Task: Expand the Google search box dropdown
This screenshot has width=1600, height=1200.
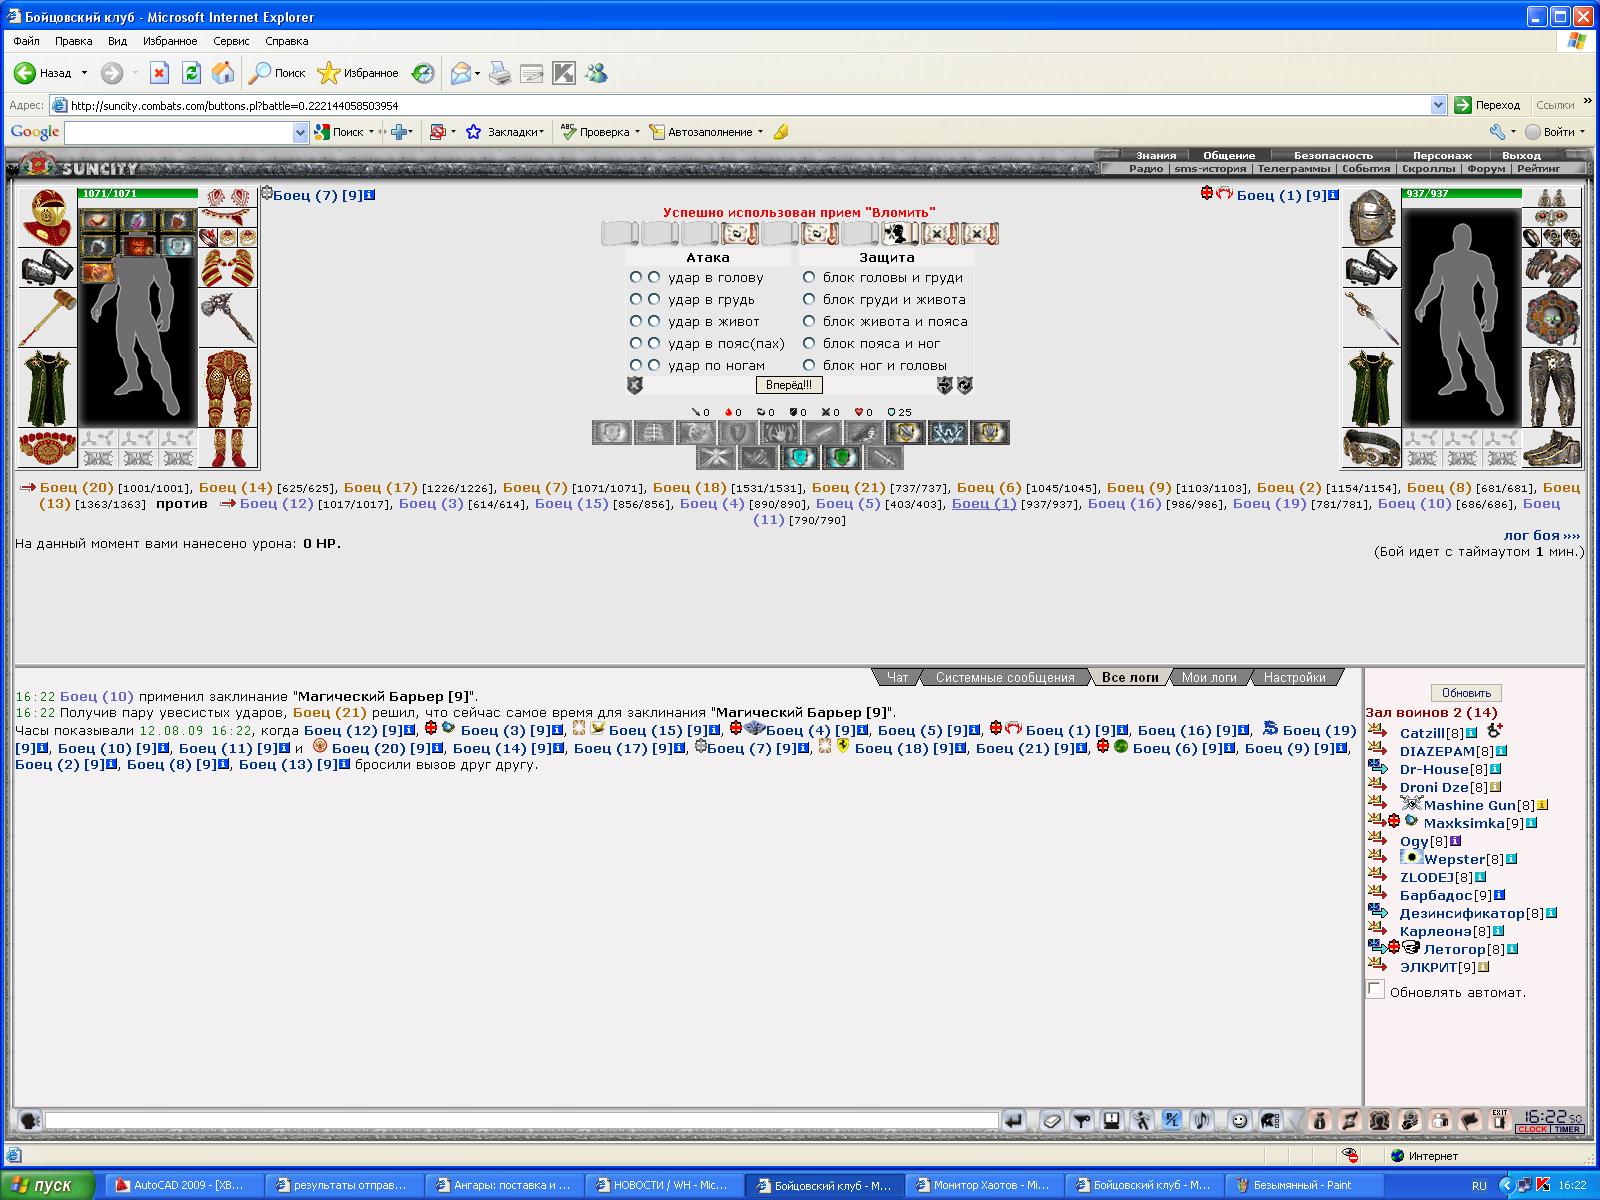Action: coord(300,132)
